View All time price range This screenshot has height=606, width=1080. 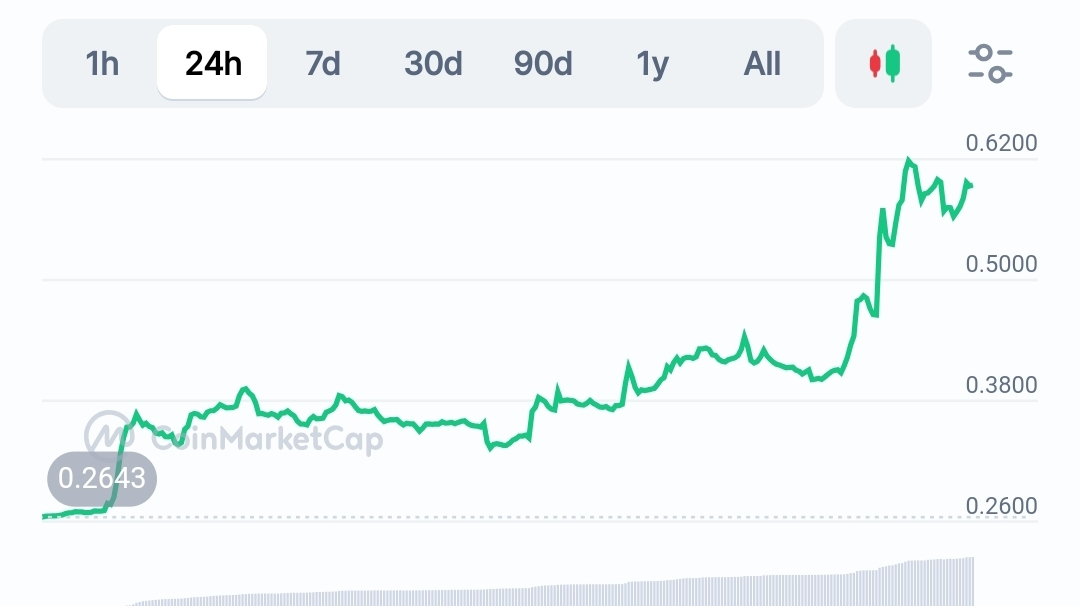(x=762, y=64)
